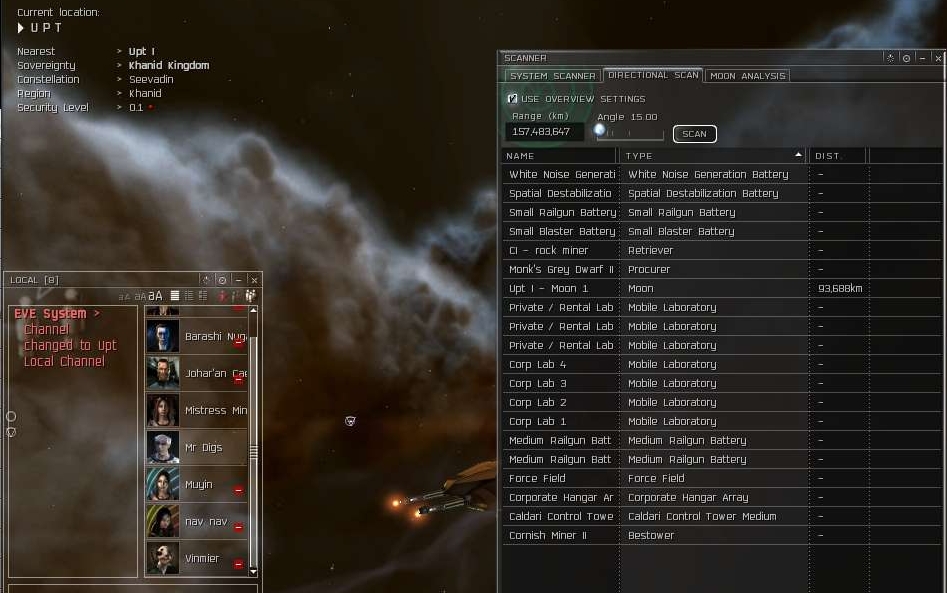Click Vinmier's red standing icon
The height and width of the screenshot is (593, 947).
239,564
